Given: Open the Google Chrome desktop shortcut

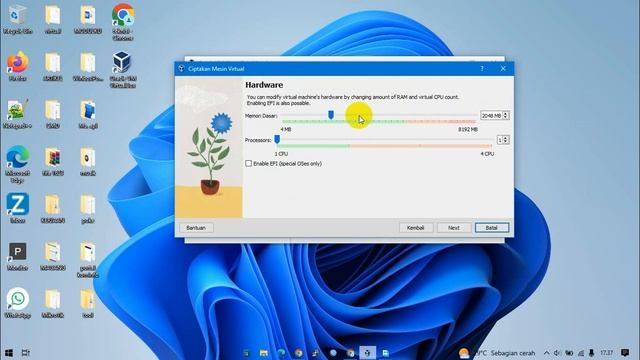Looking at the screenshot, I should pyautogui.click(x=123, y=22).
